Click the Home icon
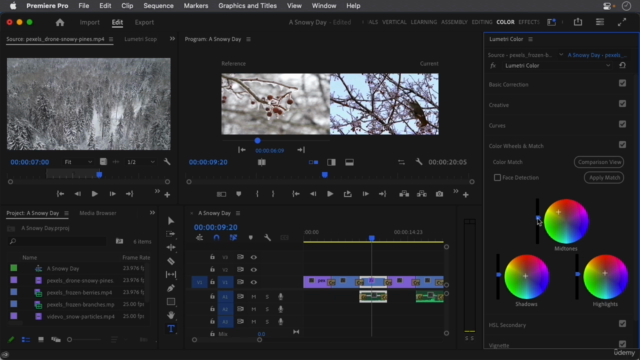 60,22
